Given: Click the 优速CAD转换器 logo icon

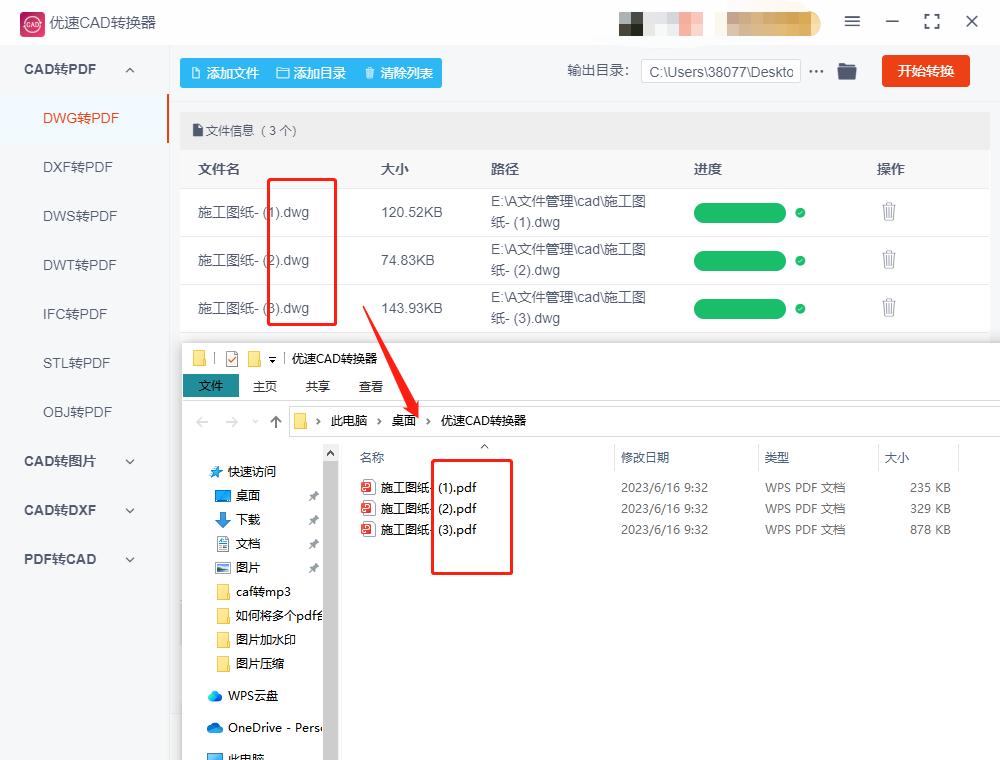Looking at the screenshot, I should point(31,21).
